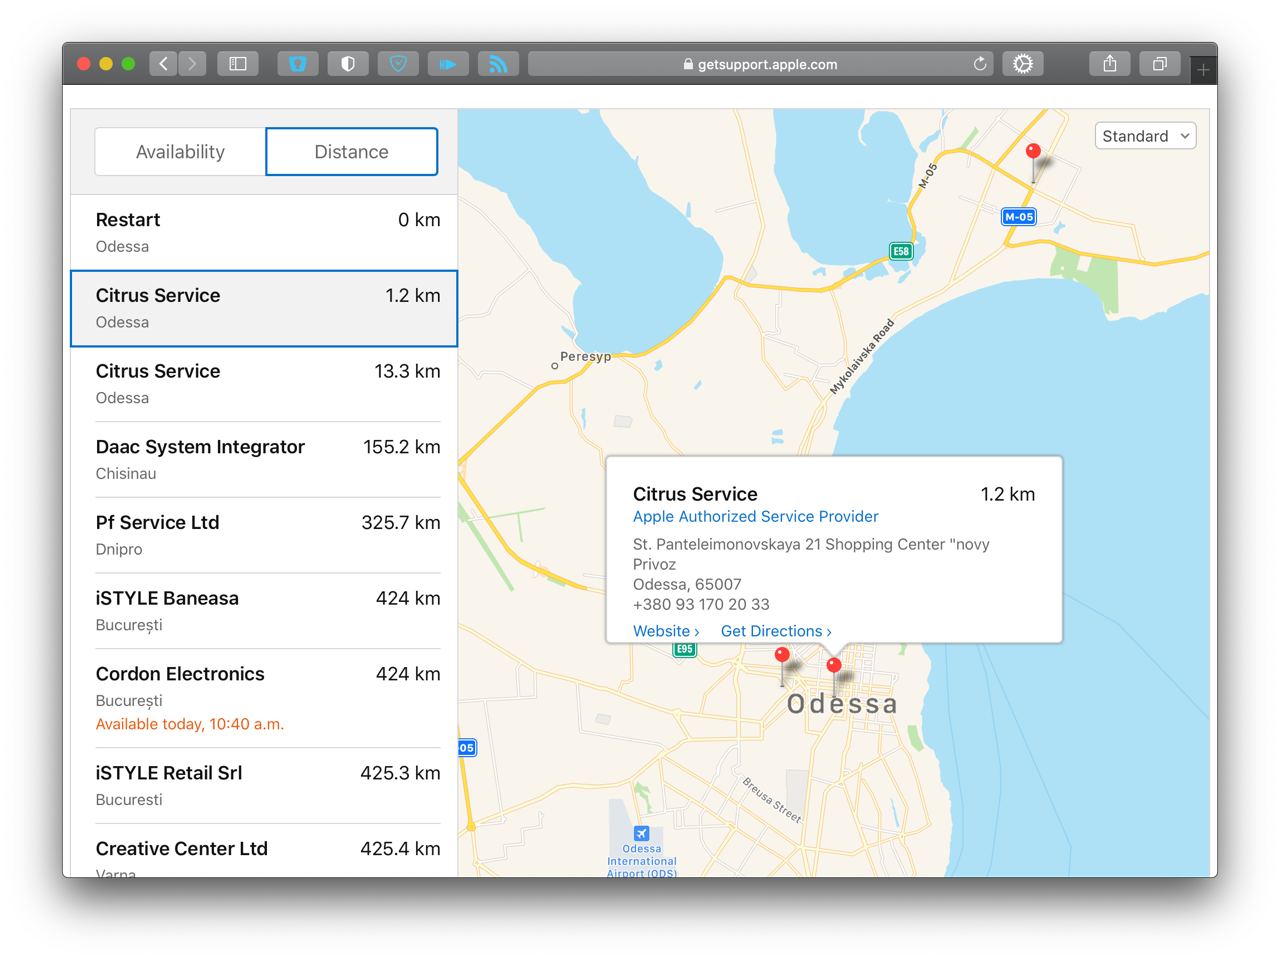1280x960 pixels.
Task: Select Daac System Integrator in Chisinau
Action: [264, 459]
